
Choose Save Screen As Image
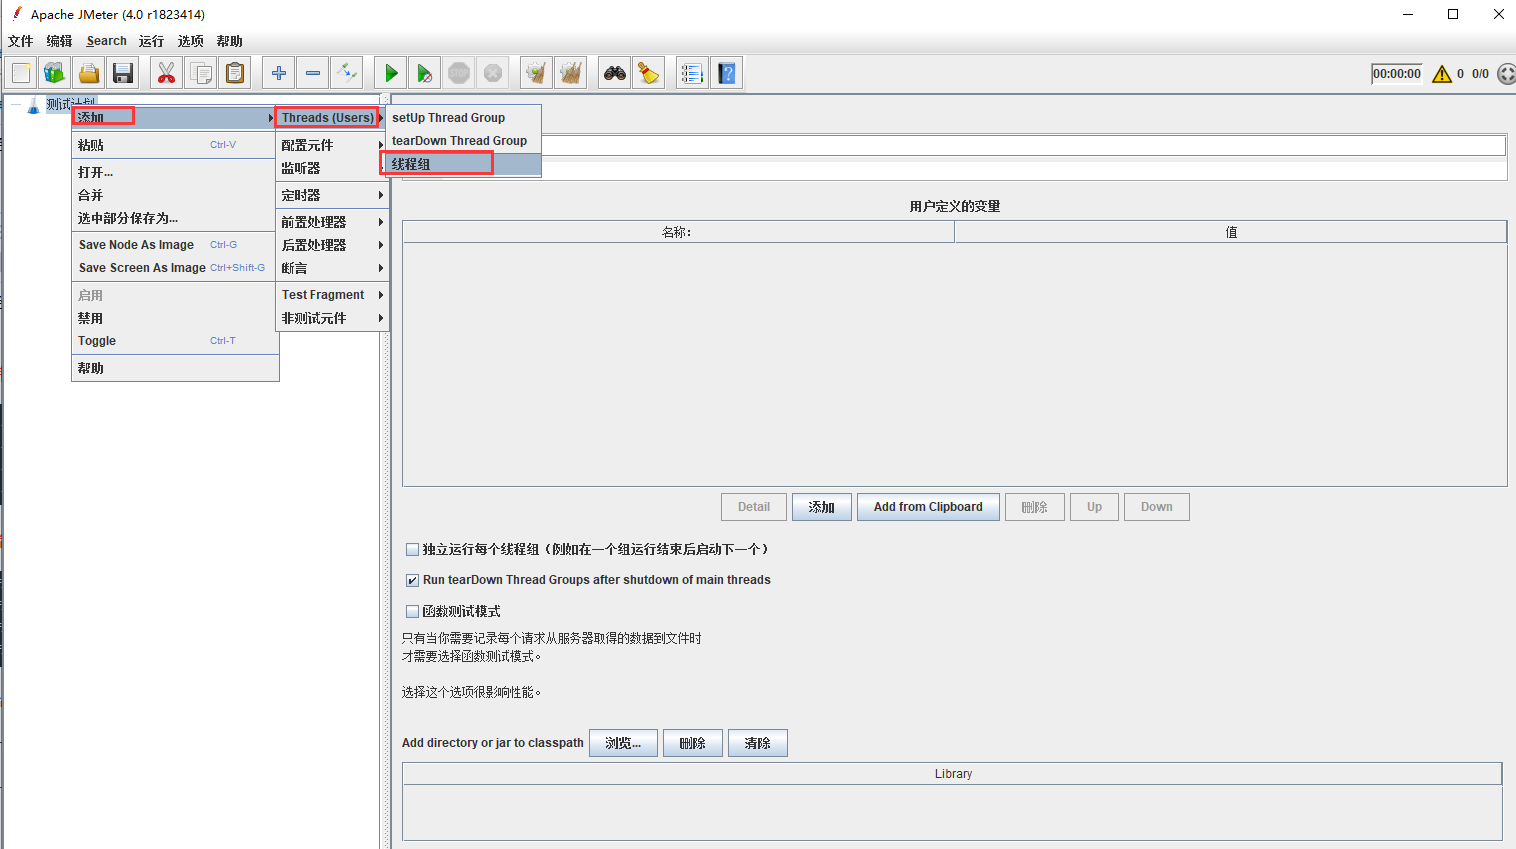(175, 268)
